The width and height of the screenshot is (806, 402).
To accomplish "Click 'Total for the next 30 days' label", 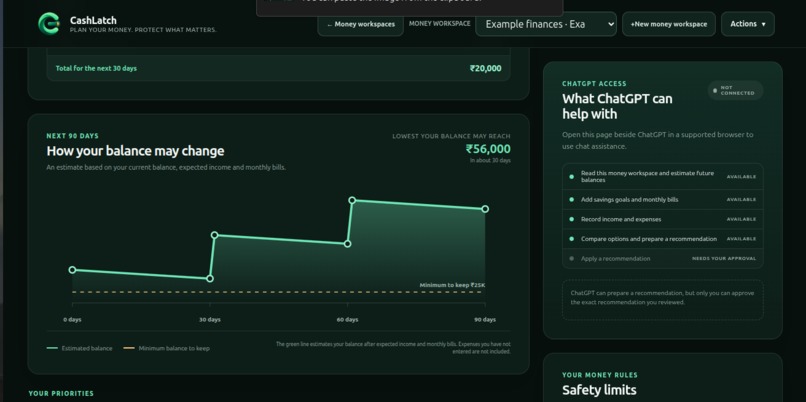I will [96, 68].
